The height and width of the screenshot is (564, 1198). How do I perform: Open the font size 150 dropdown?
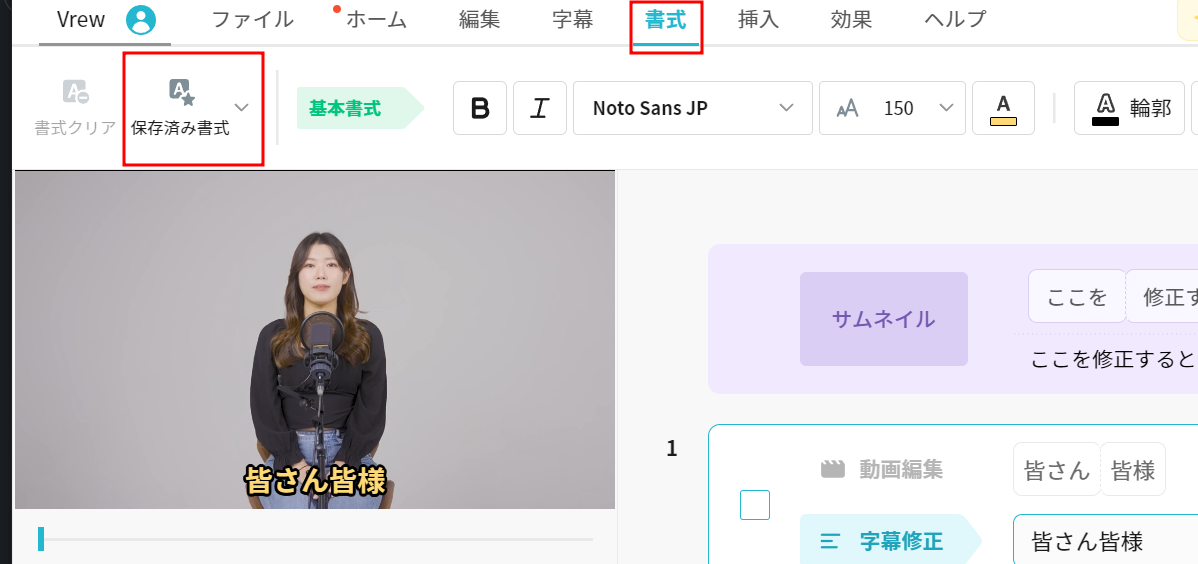coord(892,108)
